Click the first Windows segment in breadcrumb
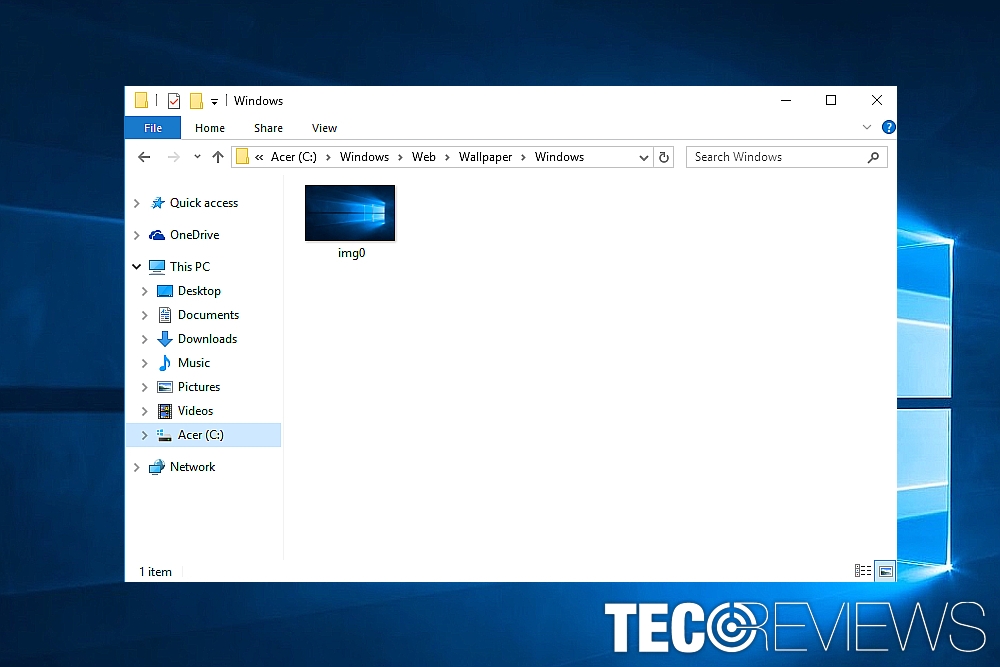 click(x=364, y=157)
